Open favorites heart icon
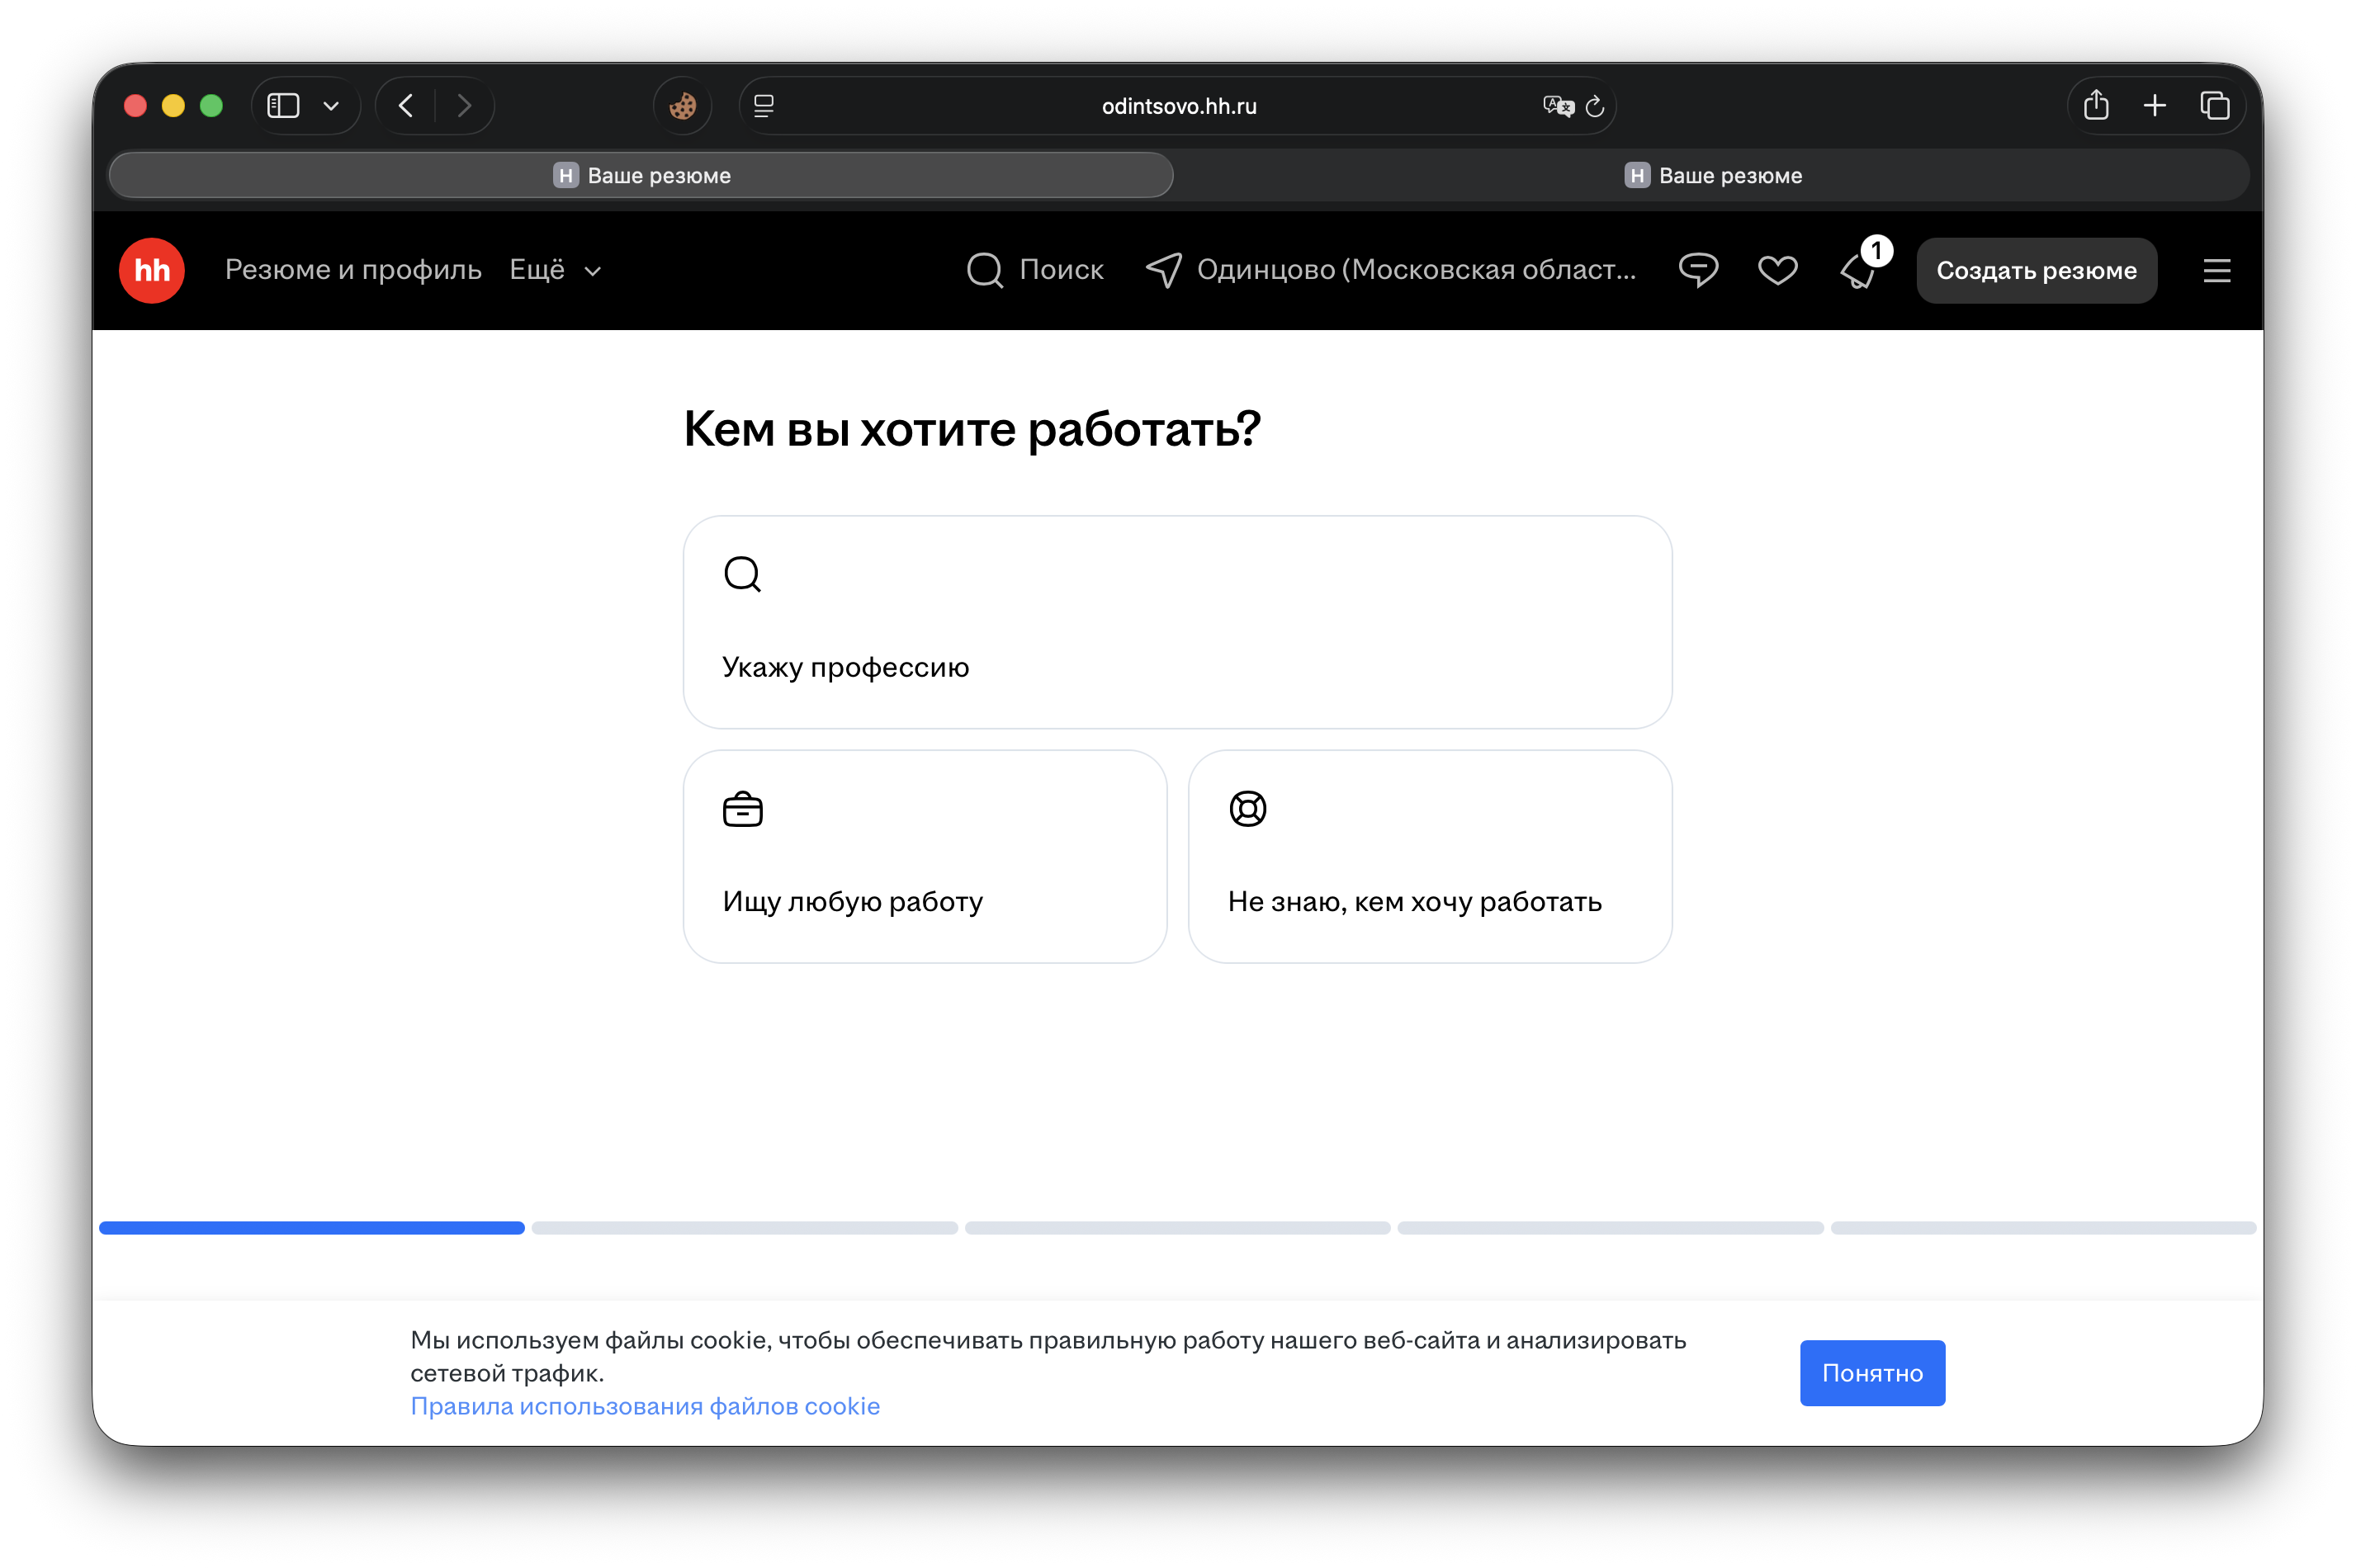Image resolution: width=2356 pixels, height=1568 pixels. tap(1777, 270)
